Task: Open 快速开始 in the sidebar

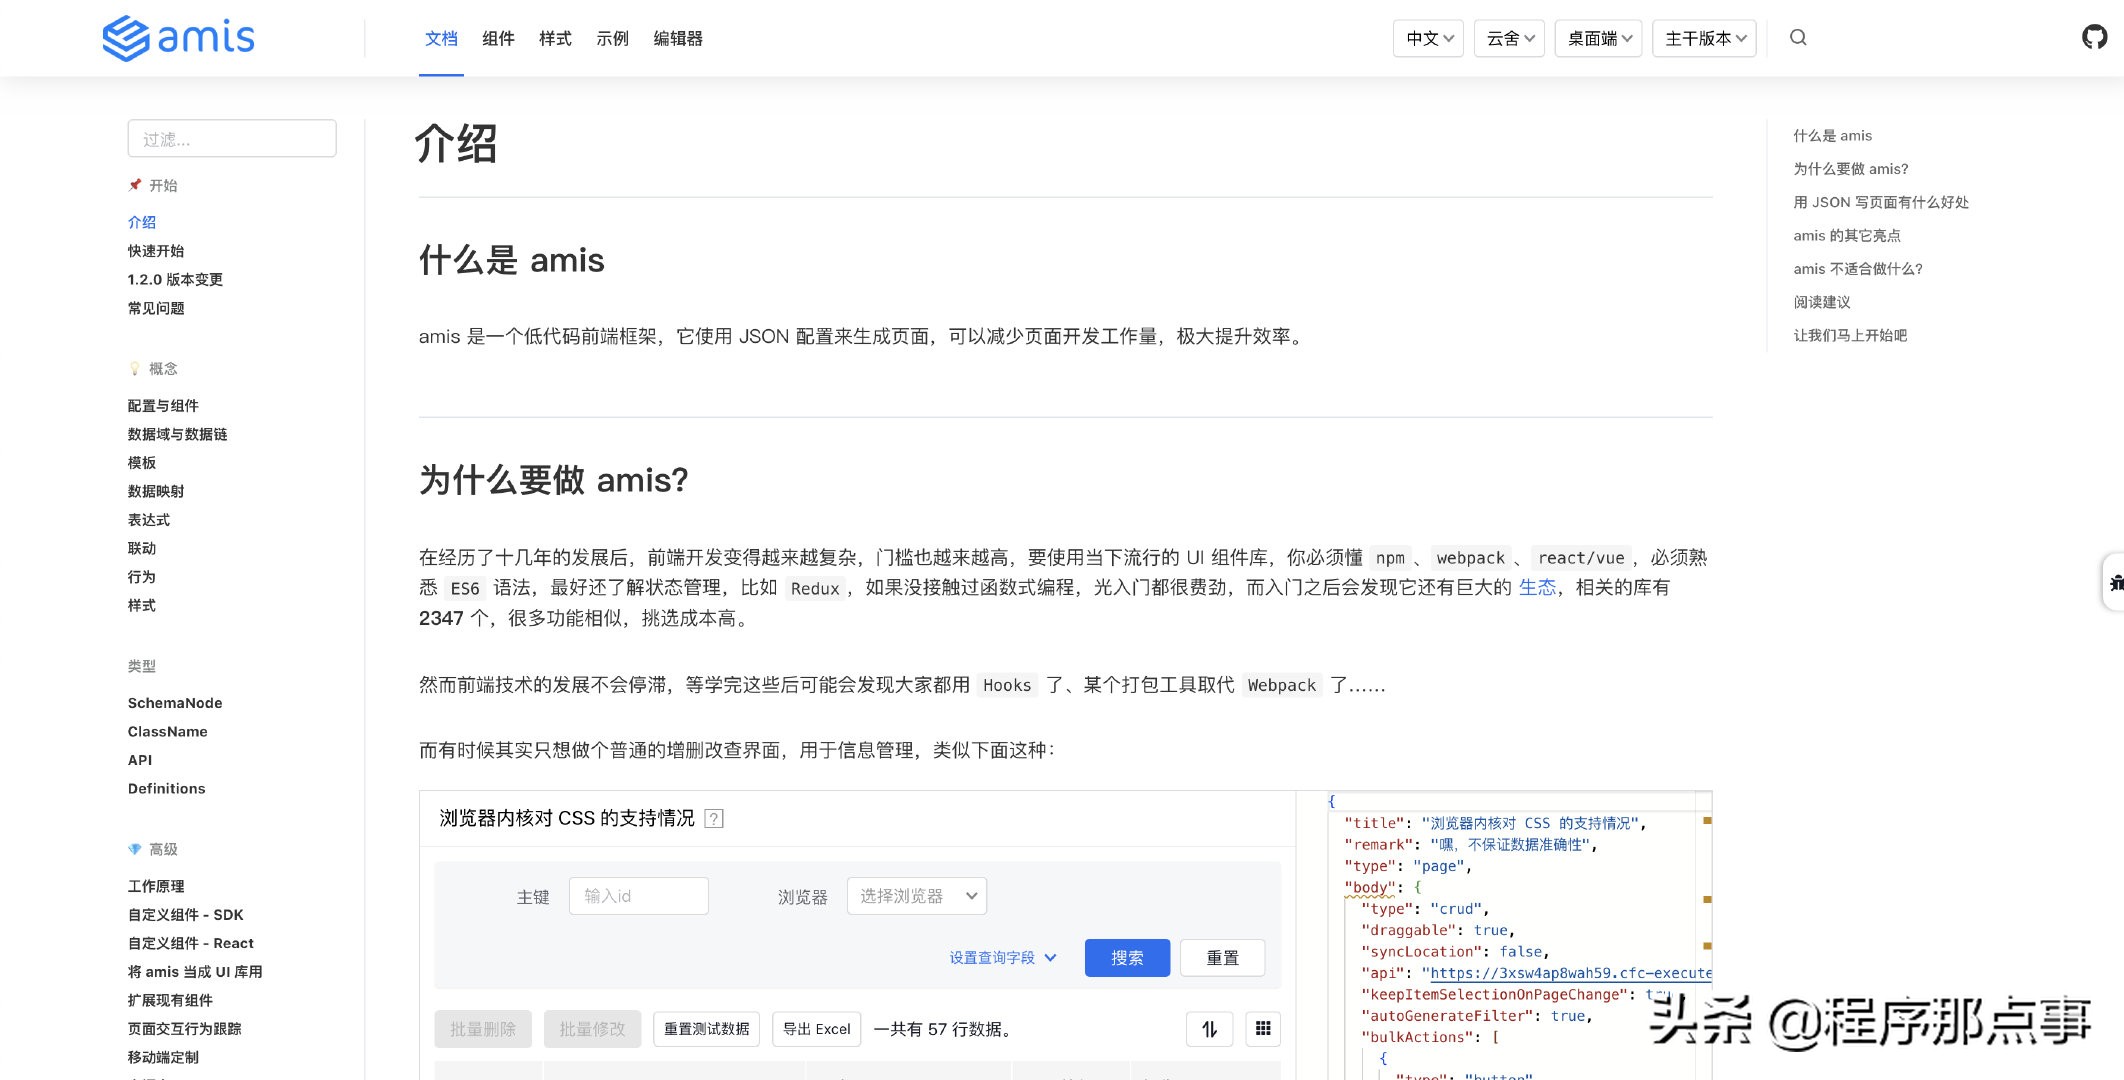Action: (x=156, y=251)
